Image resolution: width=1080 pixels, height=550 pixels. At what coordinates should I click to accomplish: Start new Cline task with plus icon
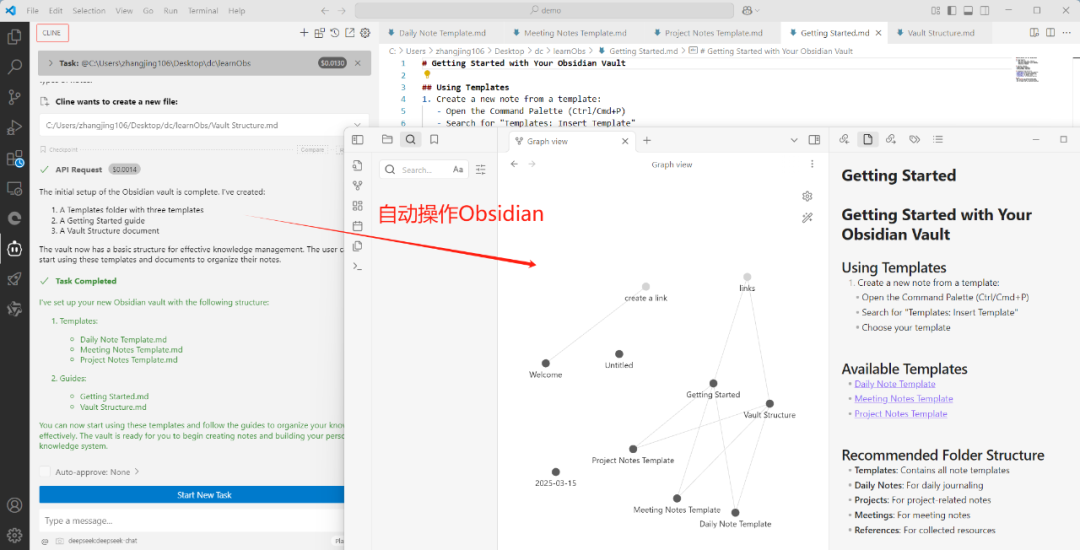point(304,32)
